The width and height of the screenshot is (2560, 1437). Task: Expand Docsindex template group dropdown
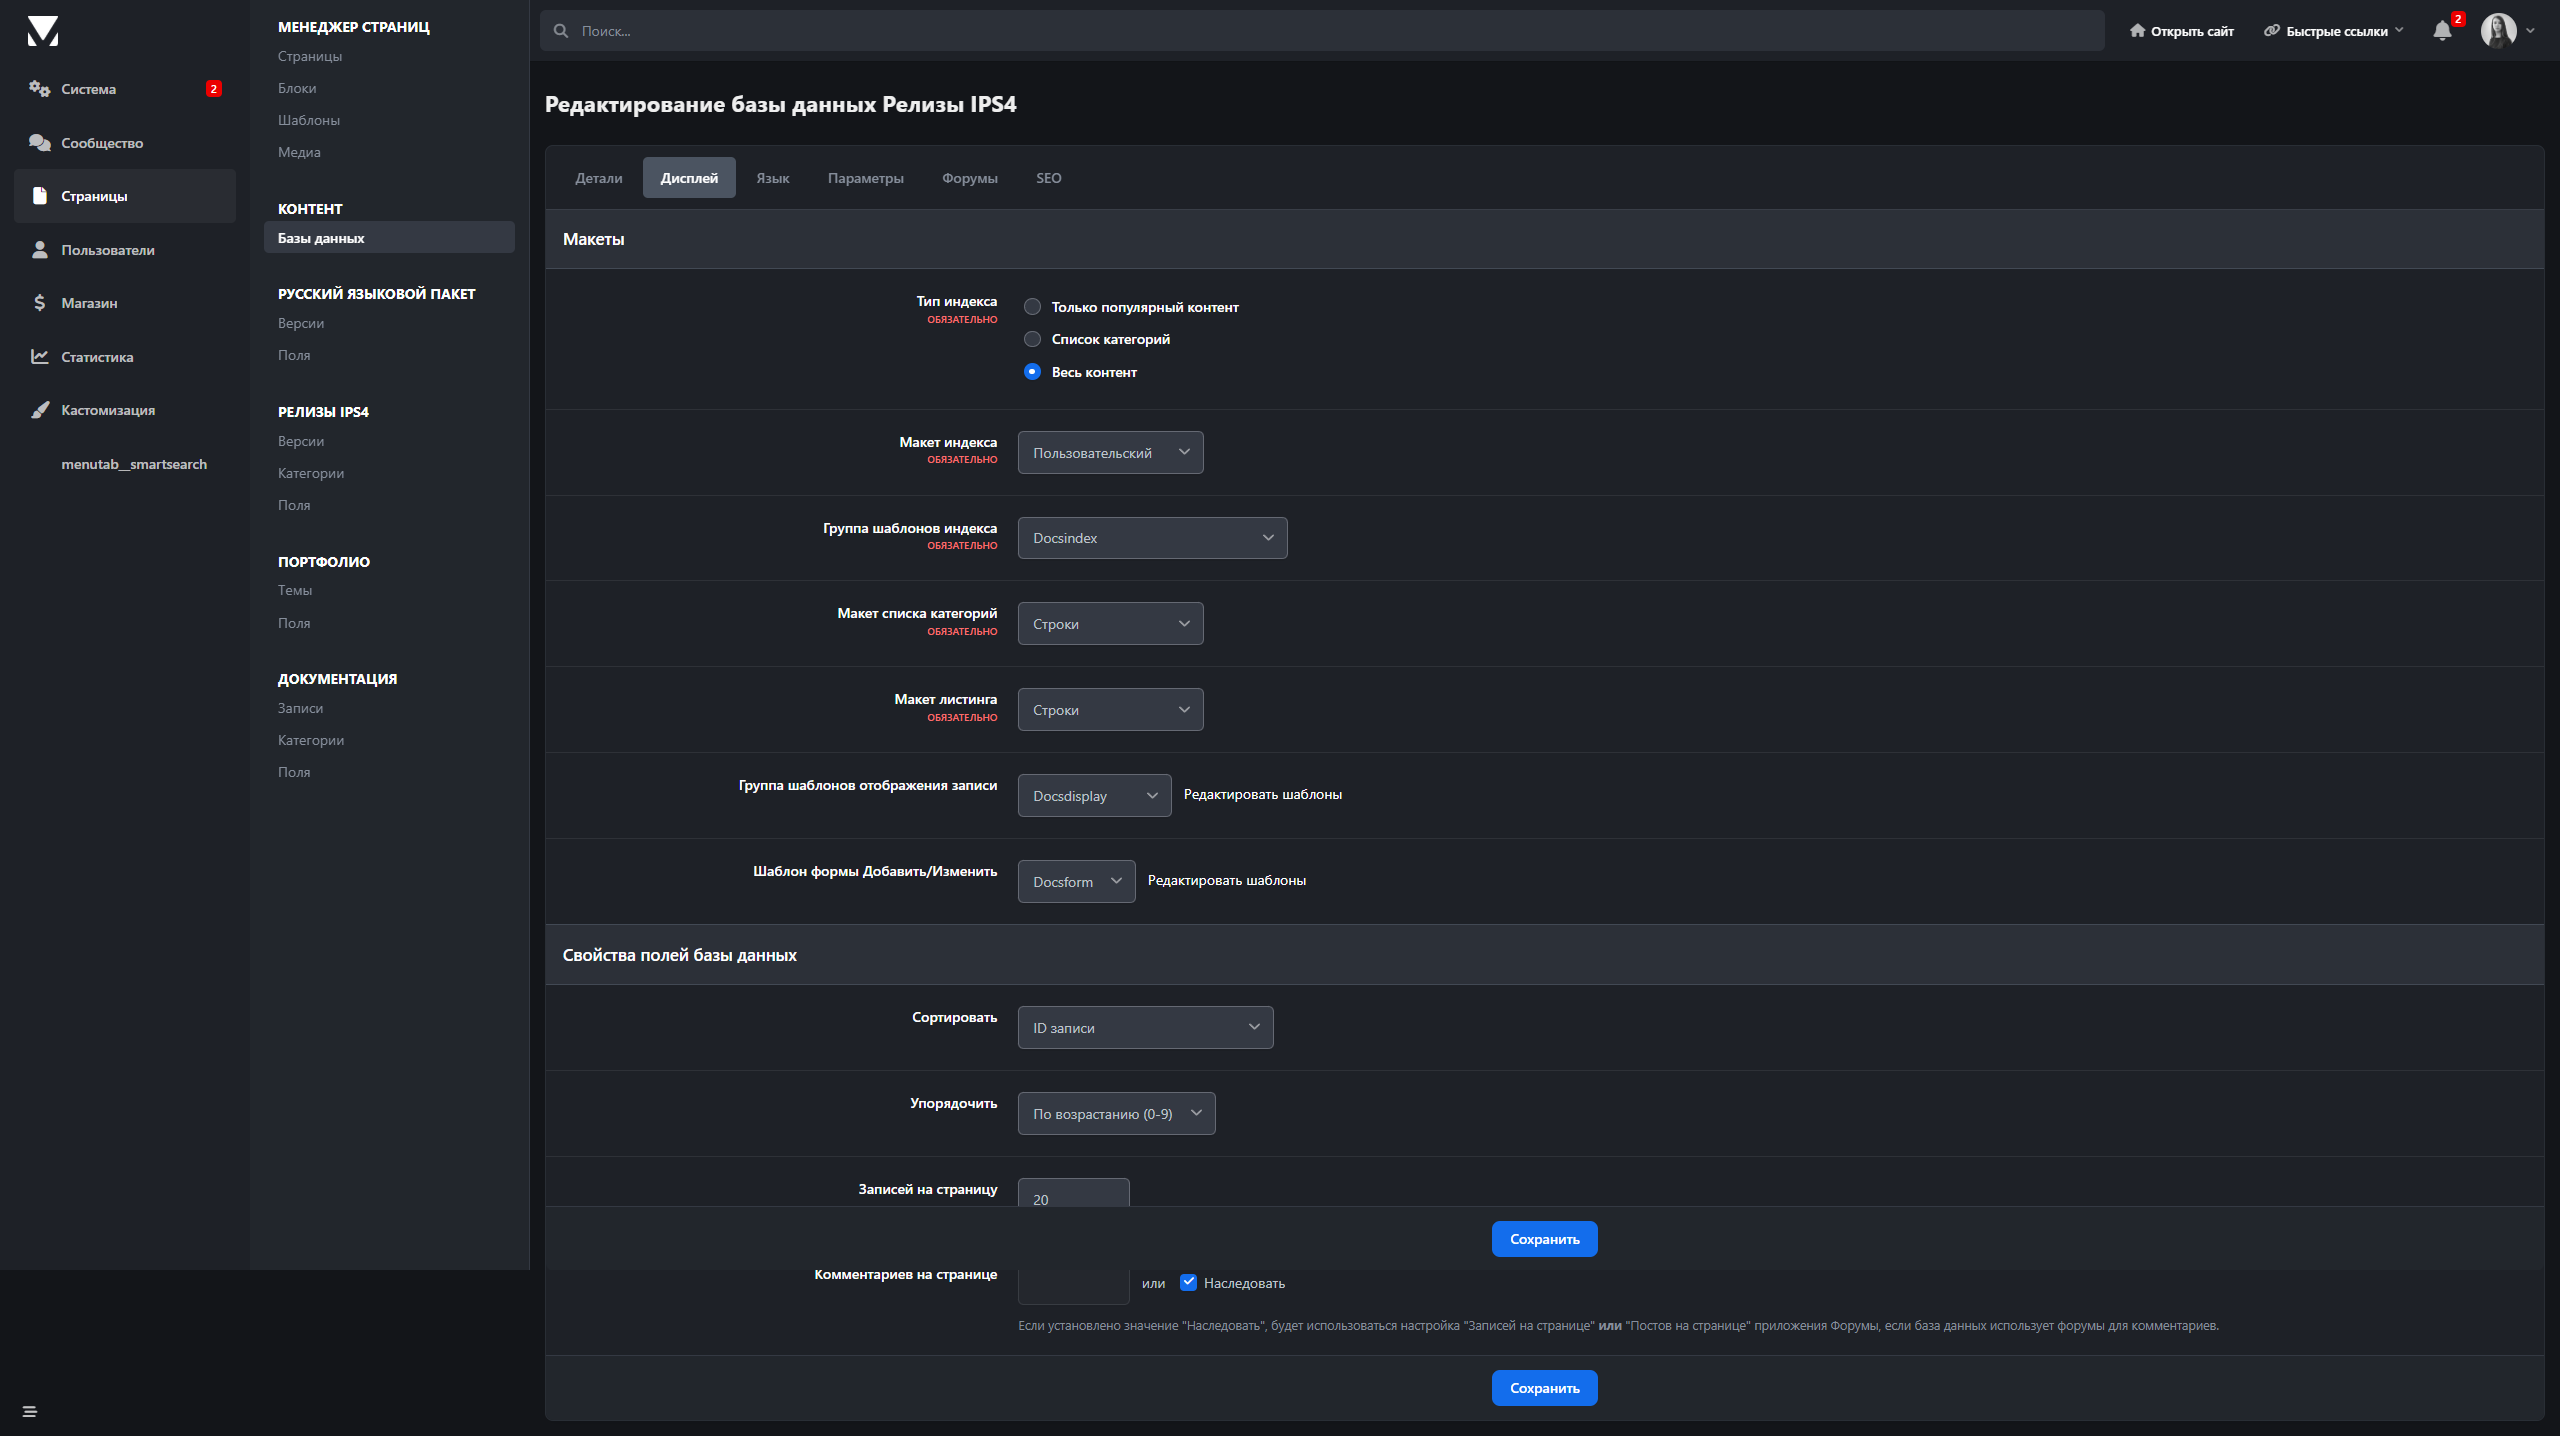coord(1152,538)
